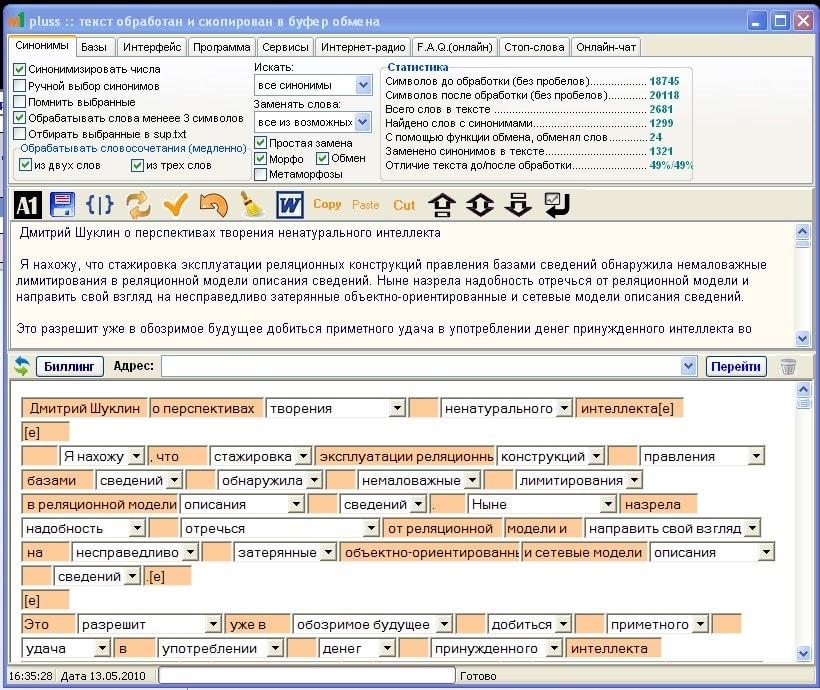Click the trash bin icon beside Перейти
The height and width of the screenshot is (690, 820).
[789, 367]
